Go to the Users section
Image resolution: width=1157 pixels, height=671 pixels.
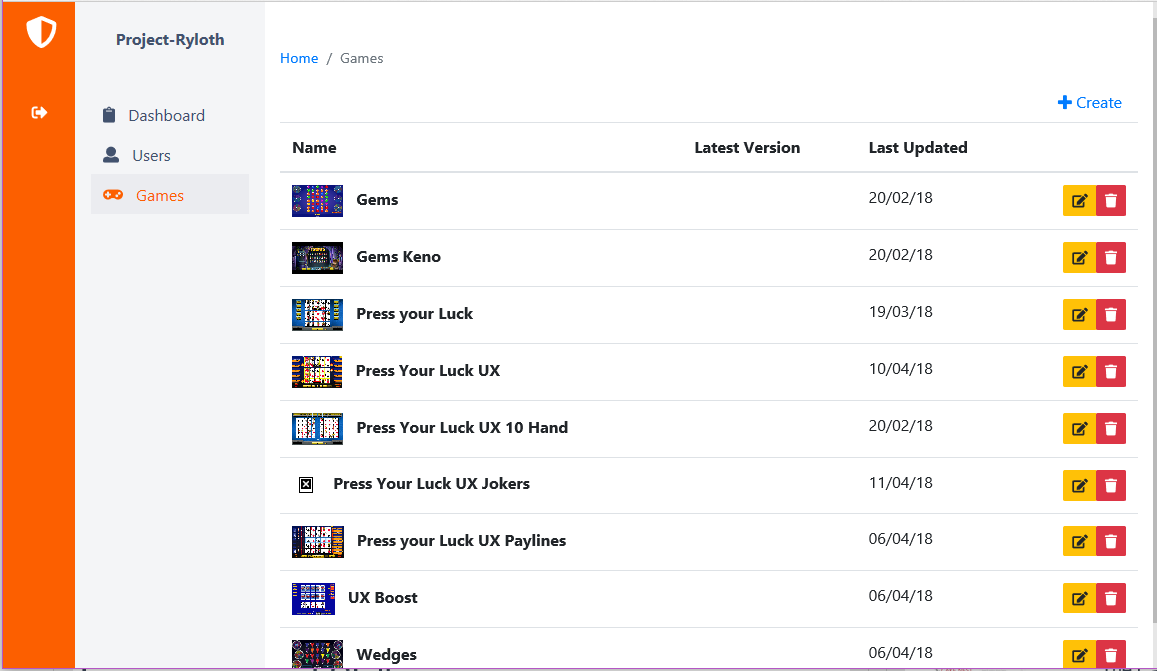151,156
